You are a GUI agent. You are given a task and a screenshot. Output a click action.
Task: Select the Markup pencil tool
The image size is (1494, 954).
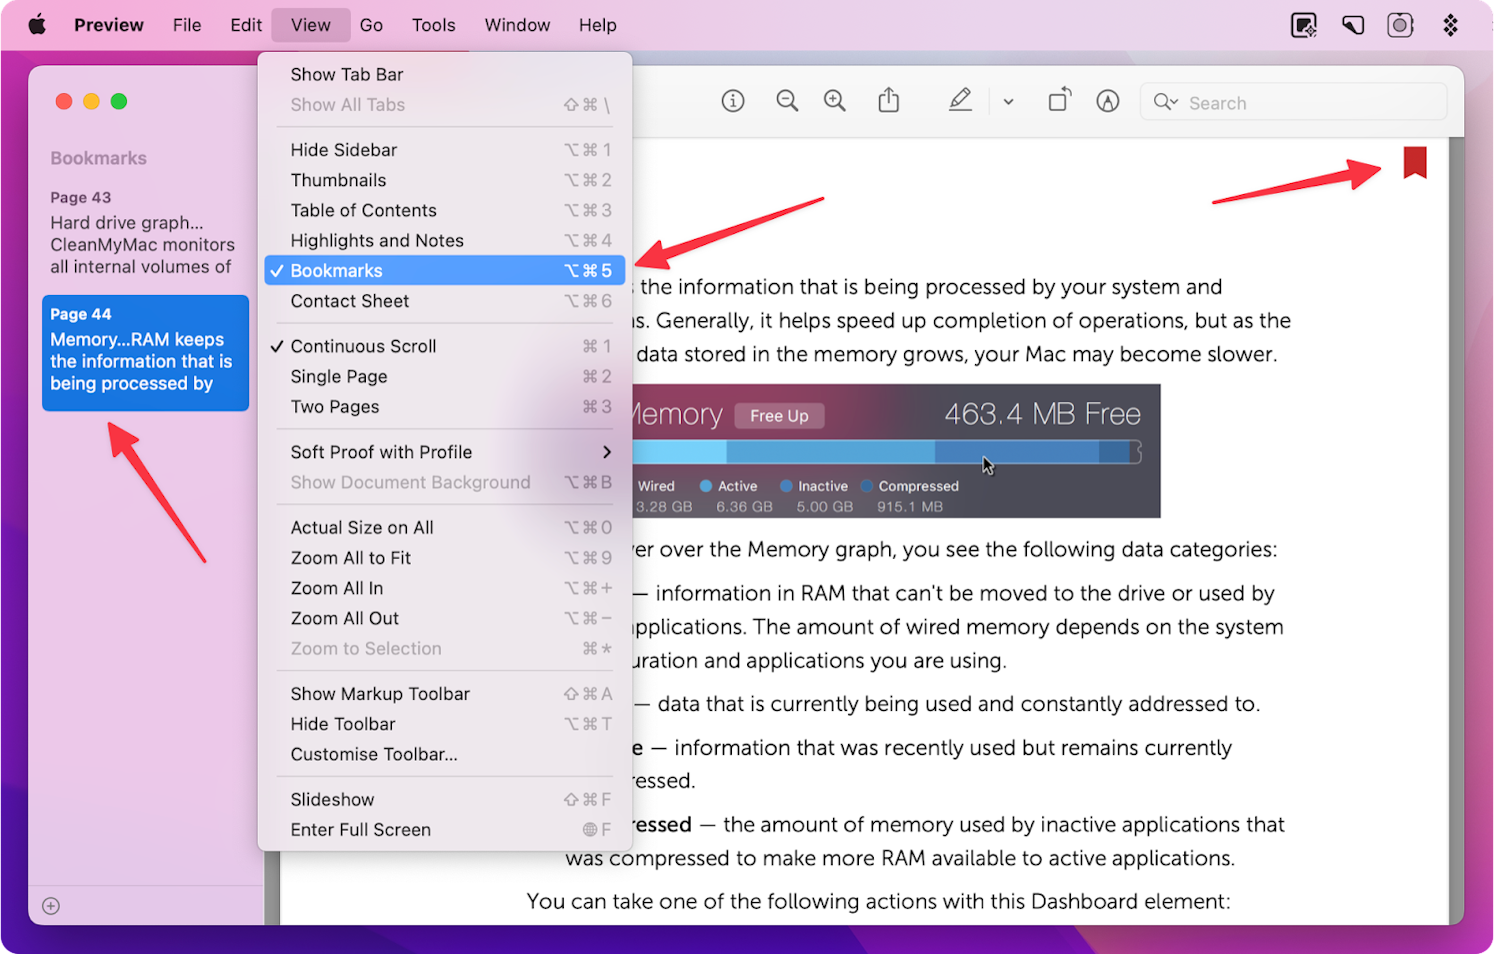coord(960,100)
